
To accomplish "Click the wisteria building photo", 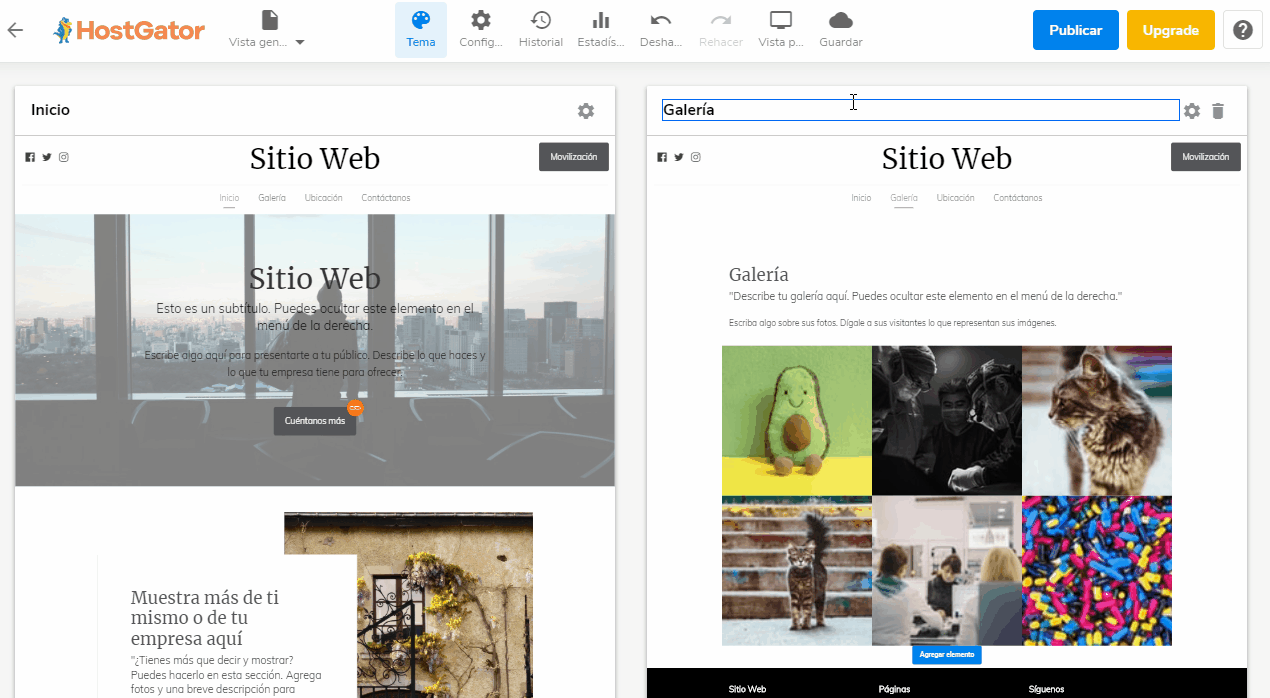I will [x=445, y=605].
